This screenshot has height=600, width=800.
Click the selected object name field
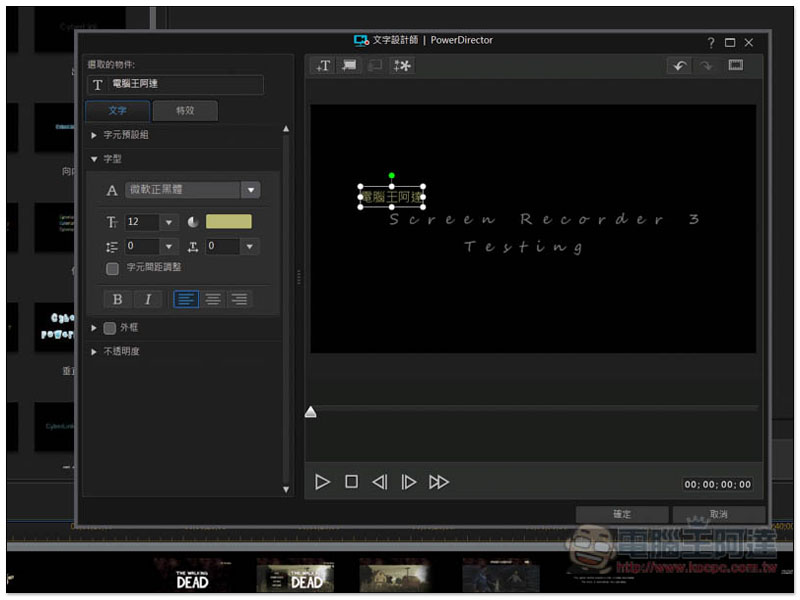click(x=176, y=85)
